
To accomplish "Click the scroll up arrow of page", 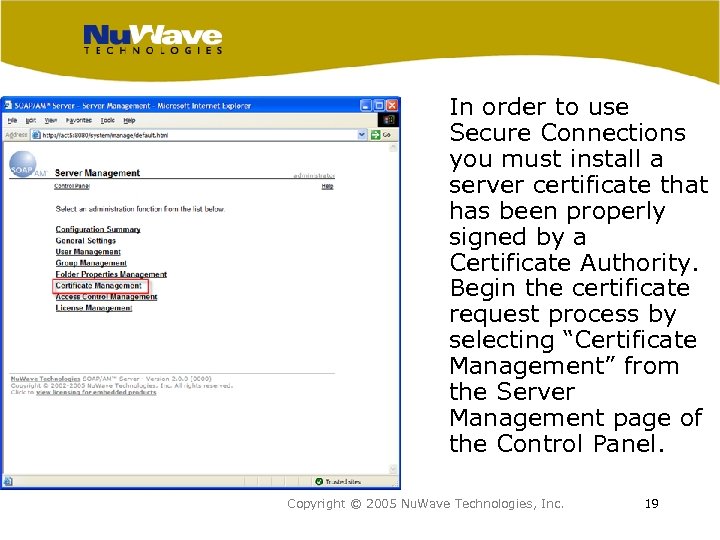I will pyautogui.click(x=393, y=148).
